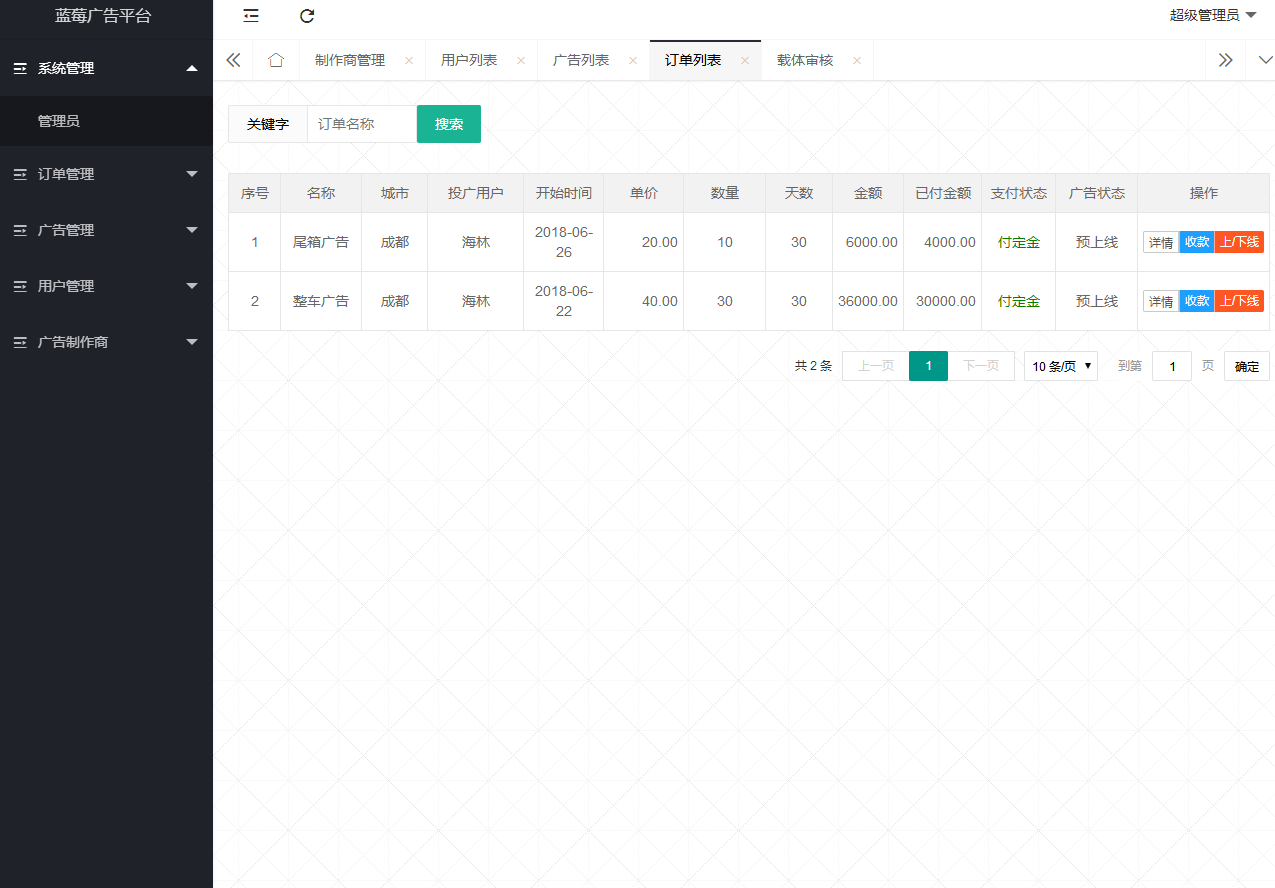Select 管理员 in the sidebar

59,121
